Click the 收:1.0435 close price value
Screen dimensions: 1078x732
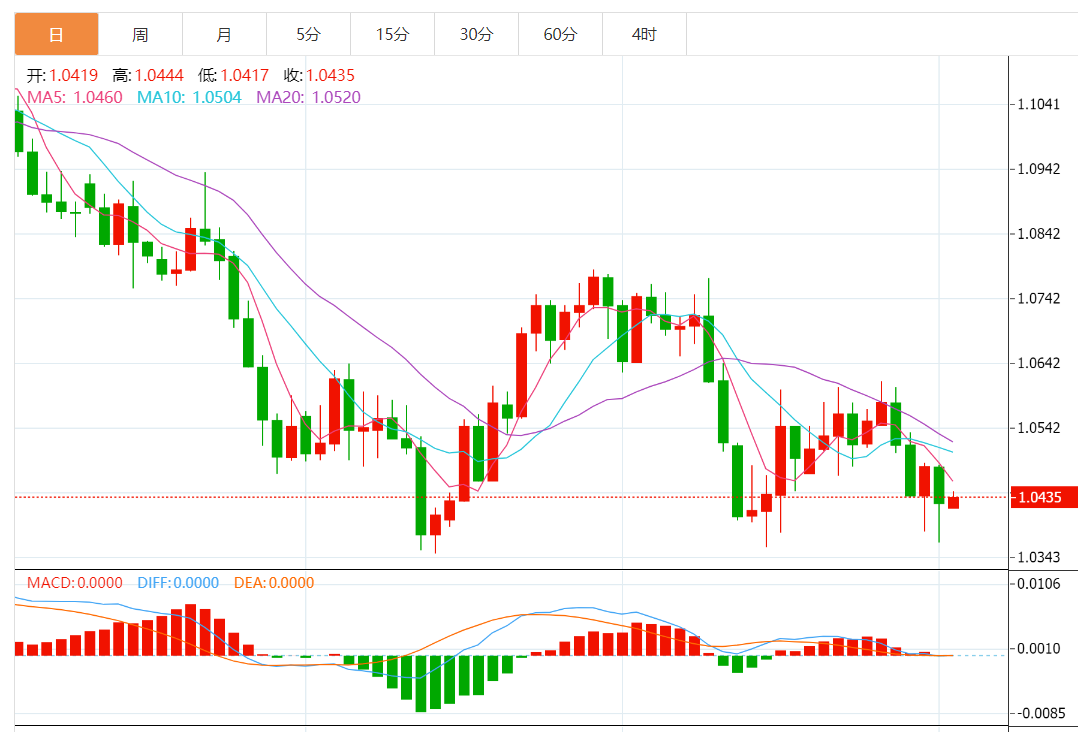[319, 75]
